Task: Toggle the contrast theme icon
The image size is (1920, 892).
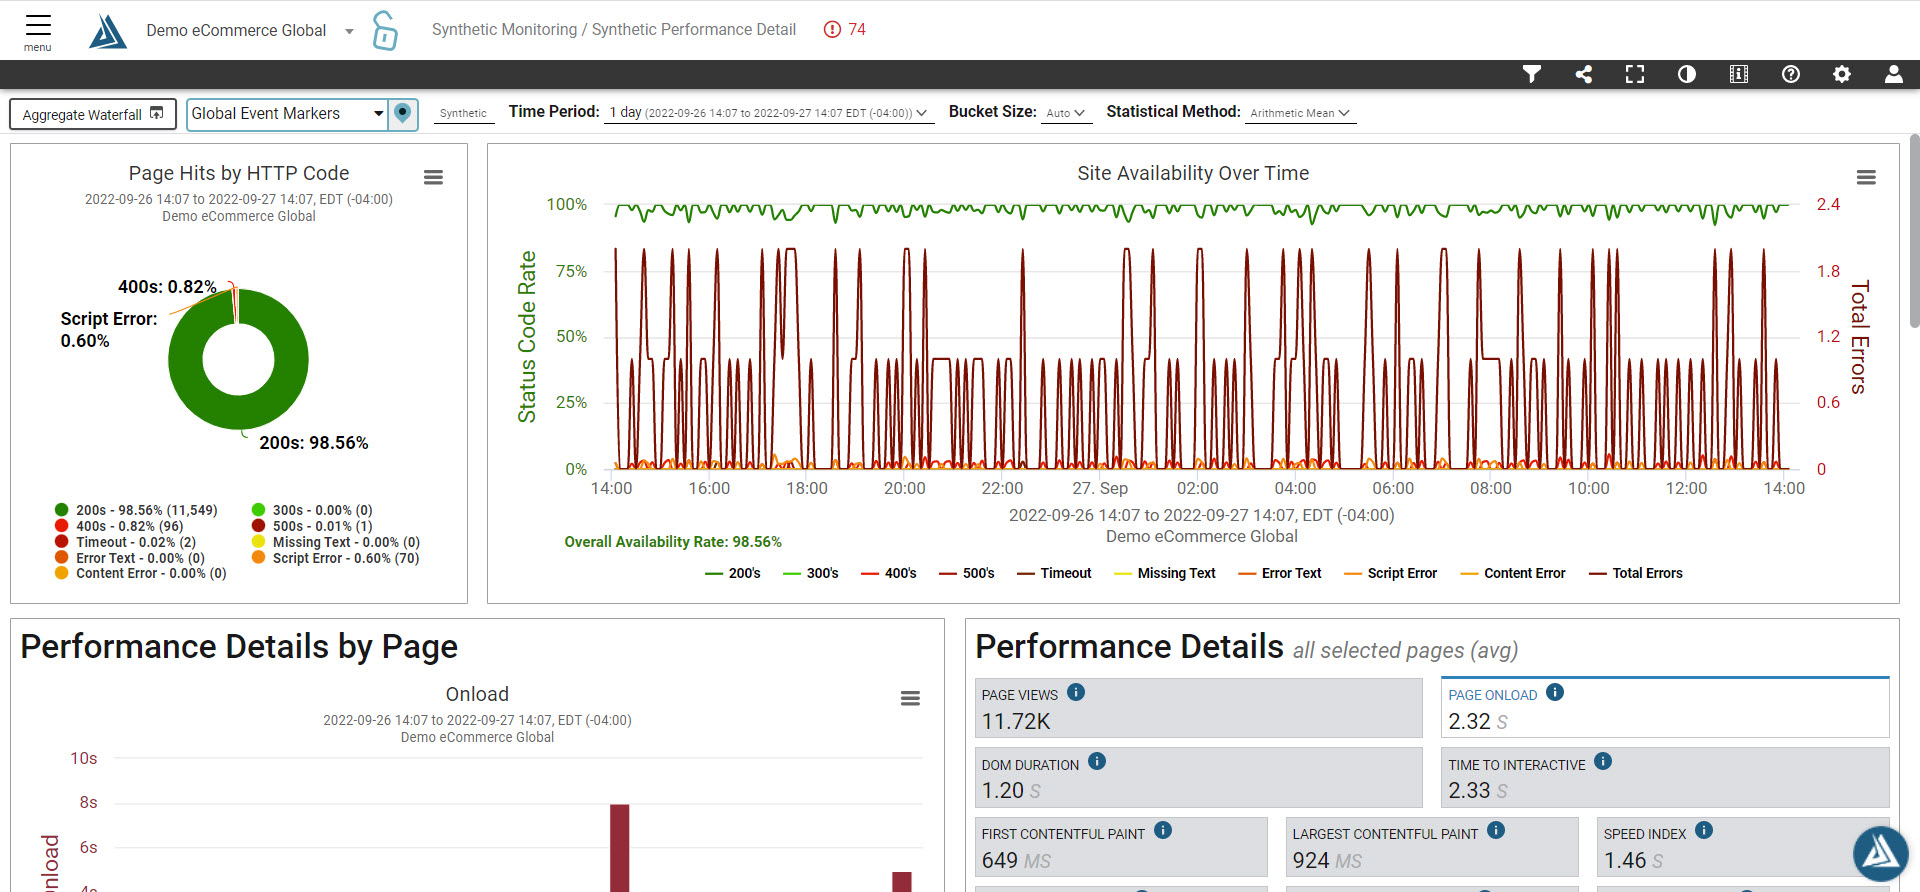Action: point(1687,74)
